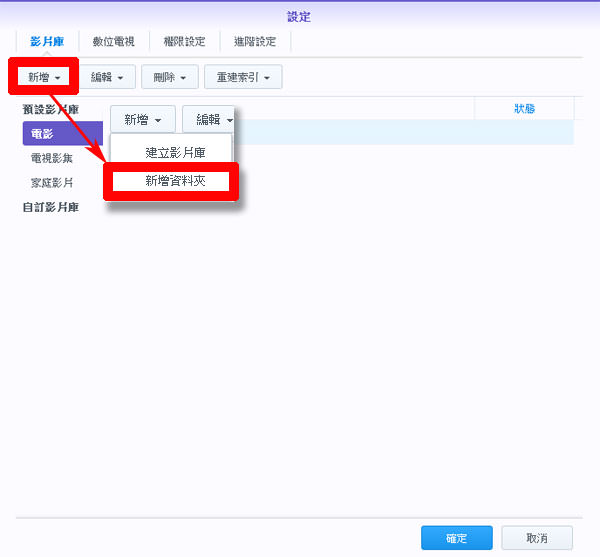Pick the 家庭影片 library
This screenshot has width=600, height=557.
click(x=50, y=183)
